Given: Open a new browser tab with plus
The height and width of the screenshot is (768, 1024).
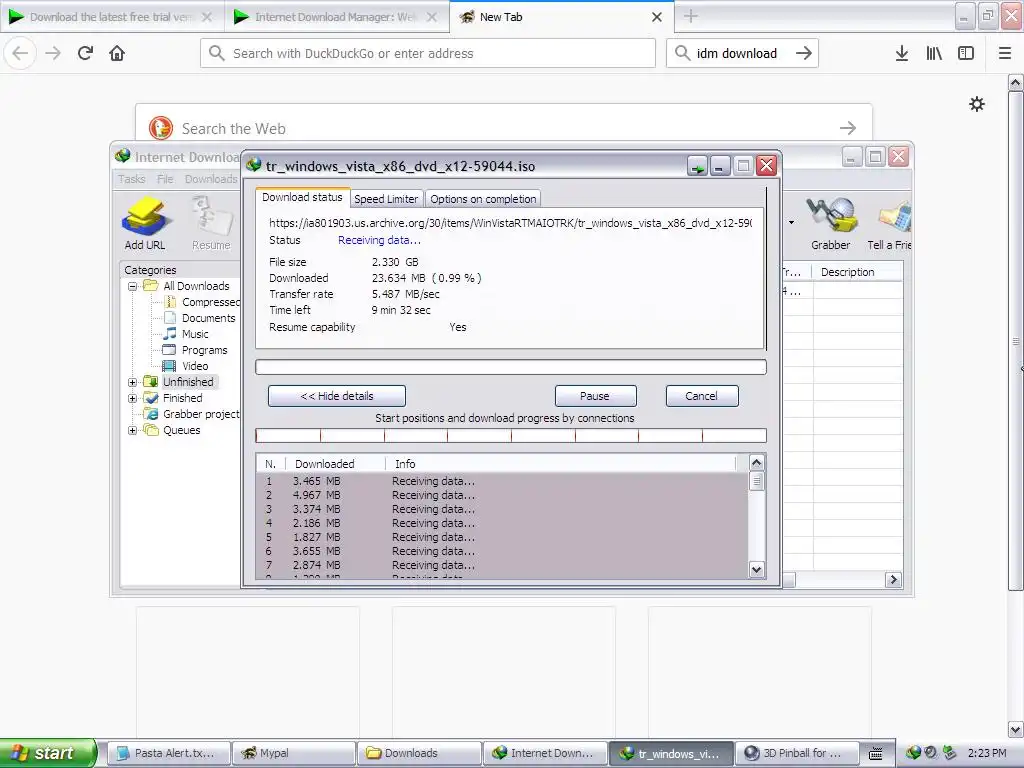Looking at the screenshot, I should click(x=691, y=17).
